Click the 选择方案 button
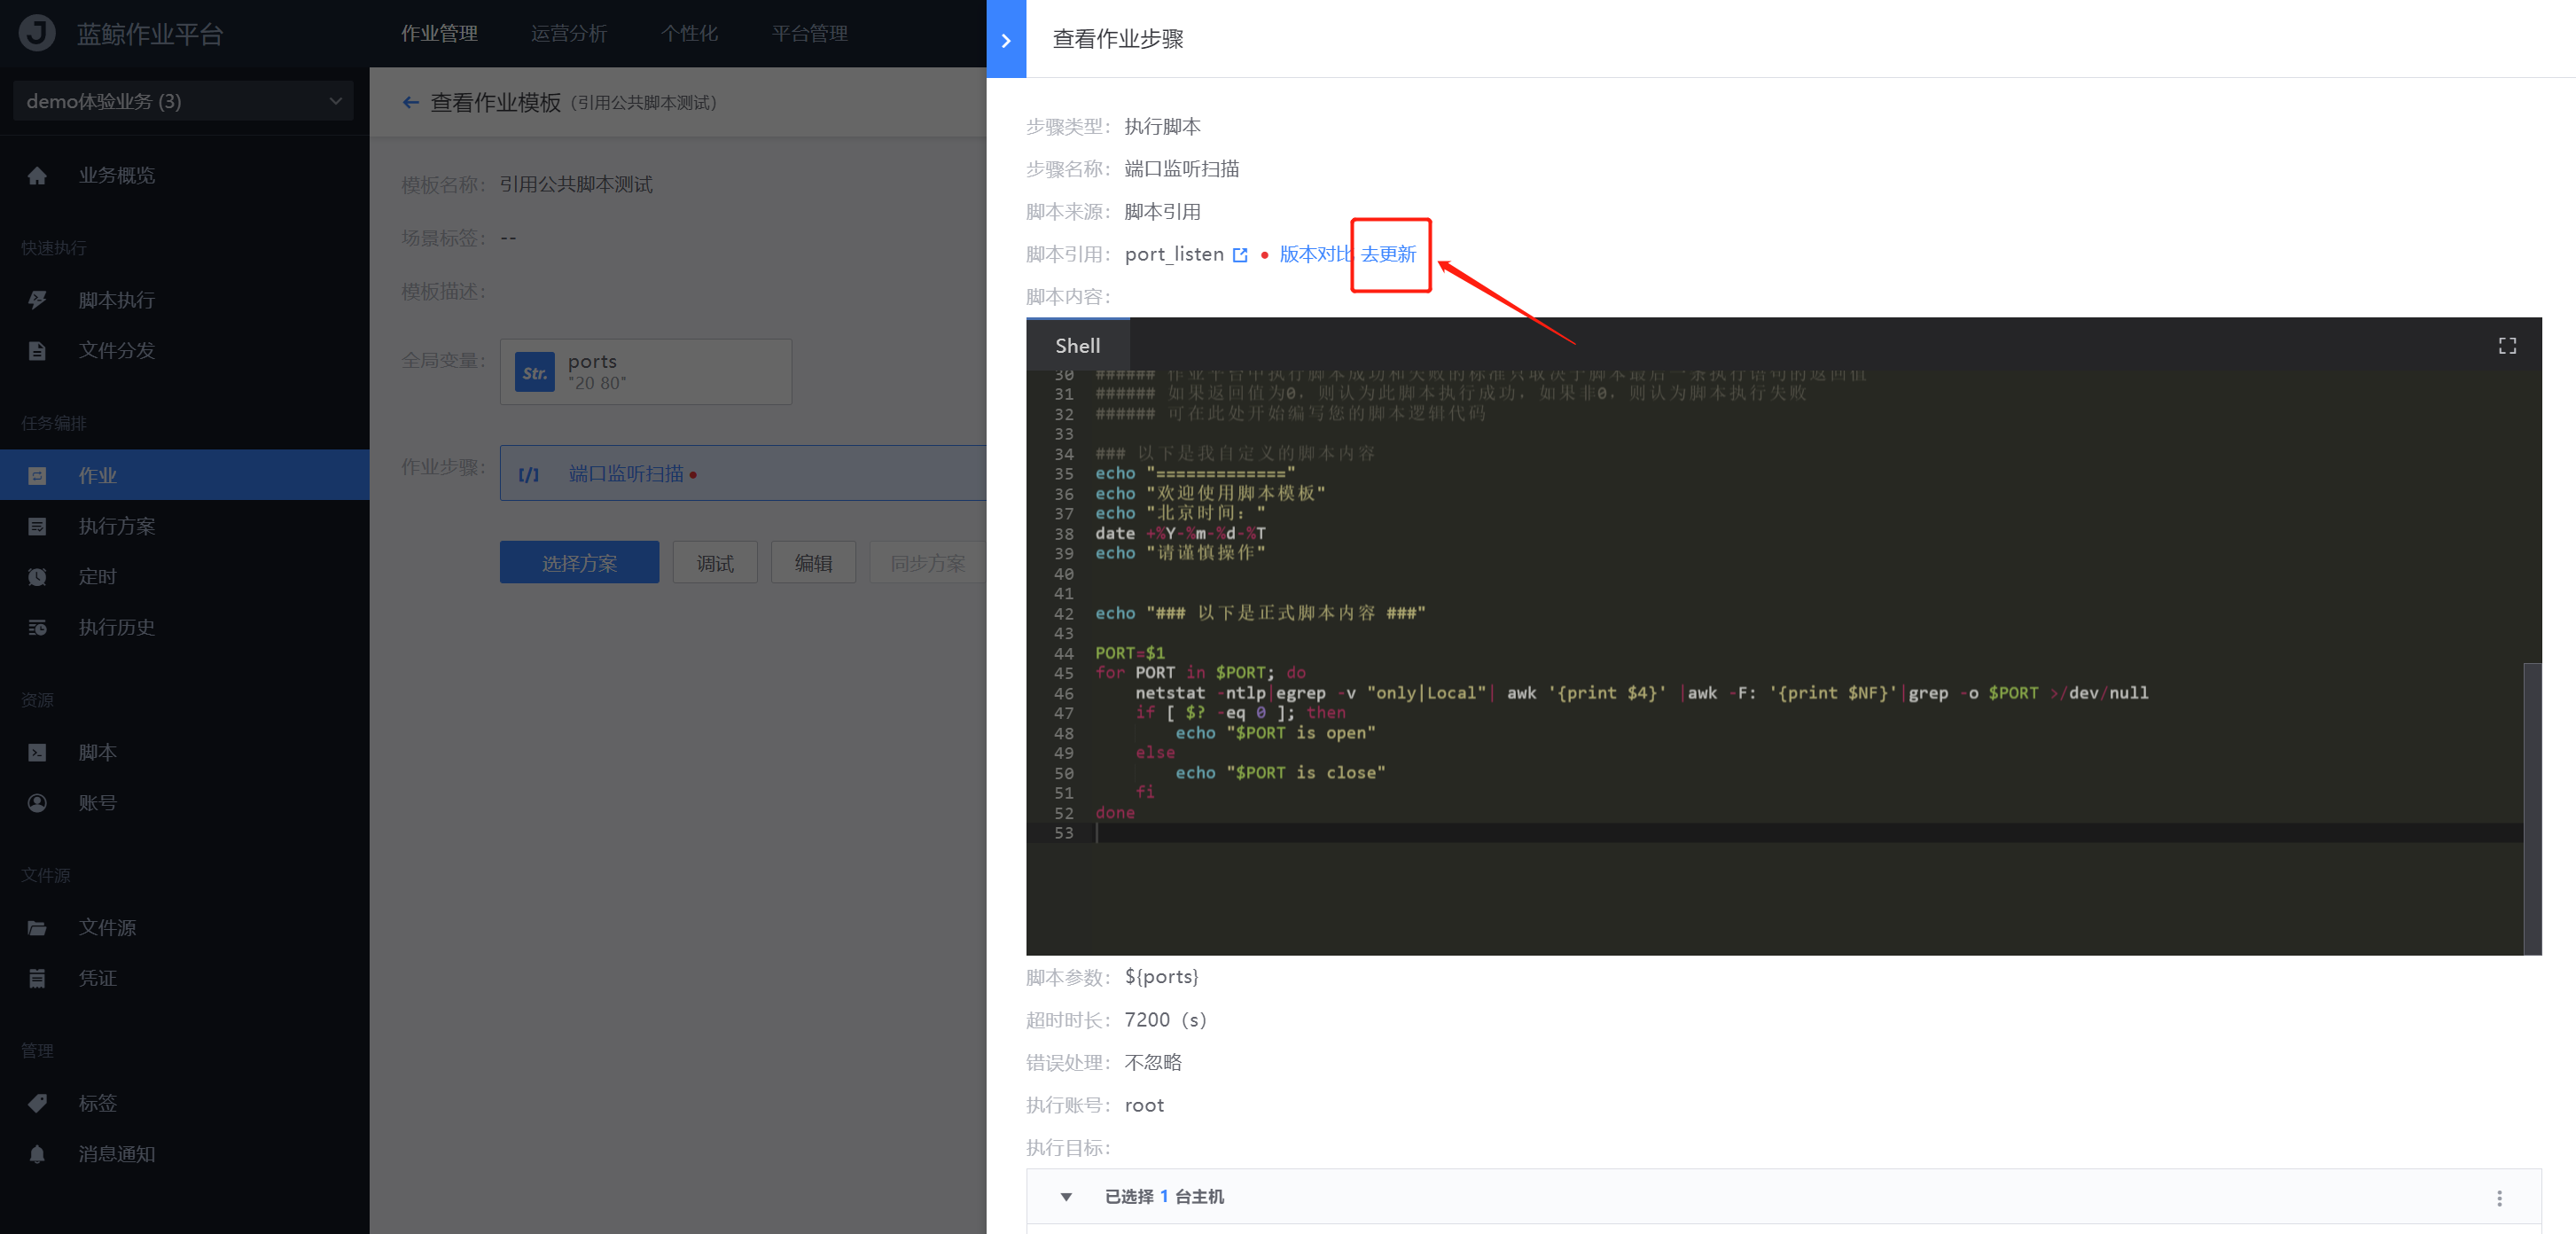Viewport: 2576px width, 1234px height. click(x=579, y=563)
